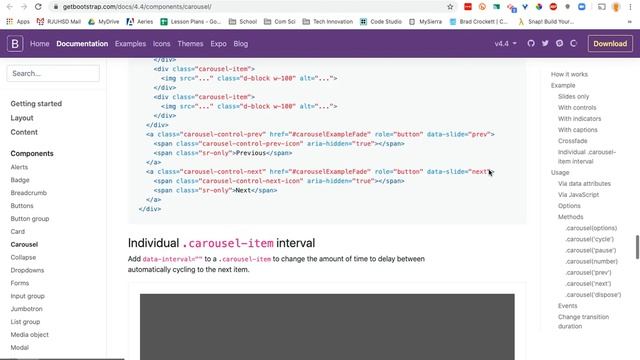Open Breadcrumb in components sidebar
This screenshot has width=640, height=360.
(x=29, y=193)
